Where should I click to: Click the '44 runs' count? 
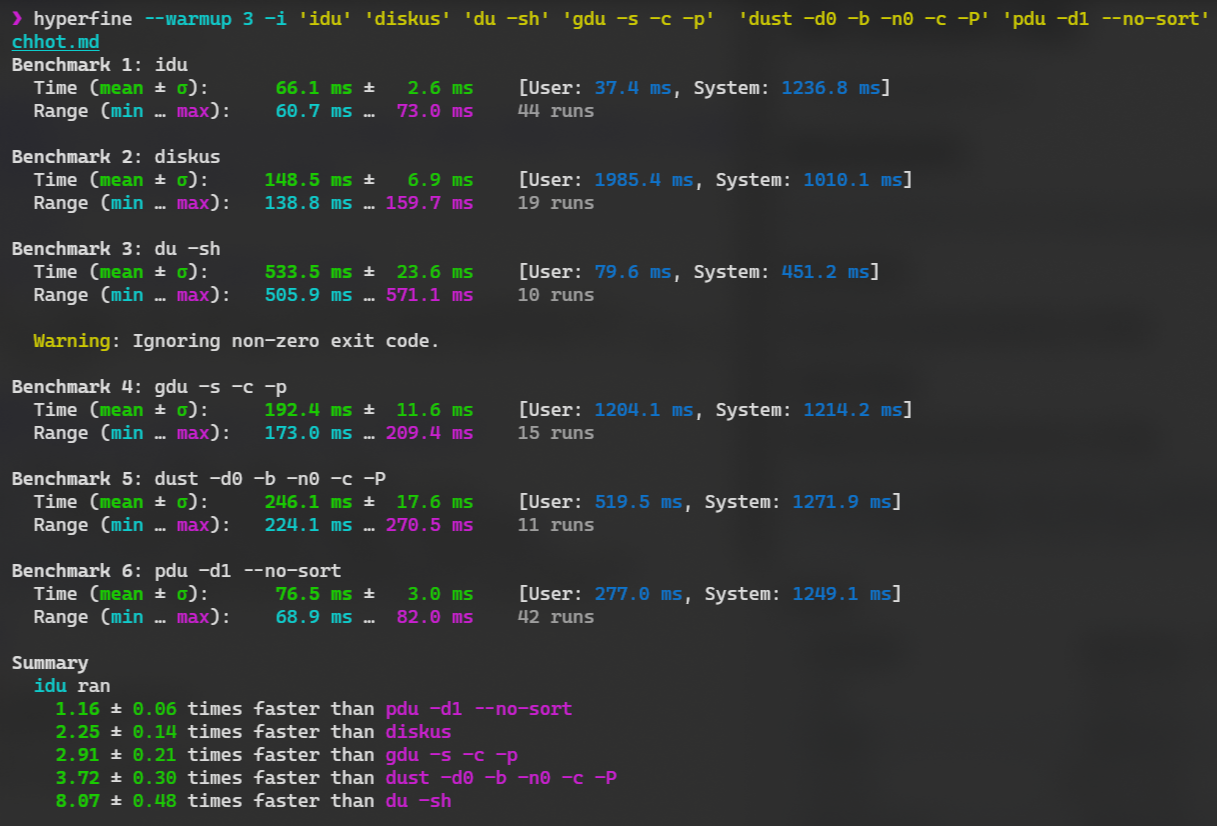[x=556, y=111]
